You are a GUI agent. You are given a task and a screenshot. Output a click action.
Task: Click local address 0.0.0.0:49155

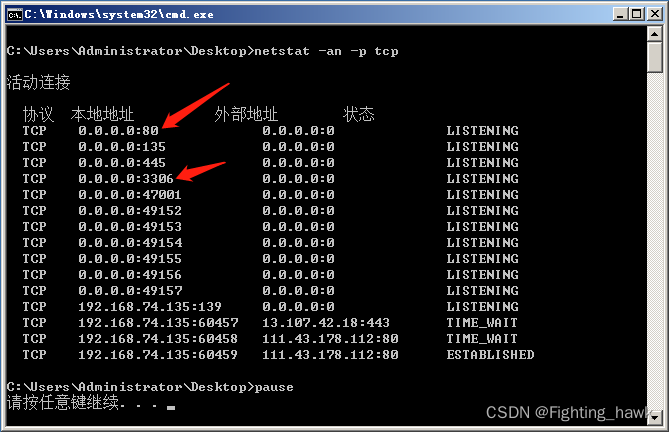[x=130, y=258]
